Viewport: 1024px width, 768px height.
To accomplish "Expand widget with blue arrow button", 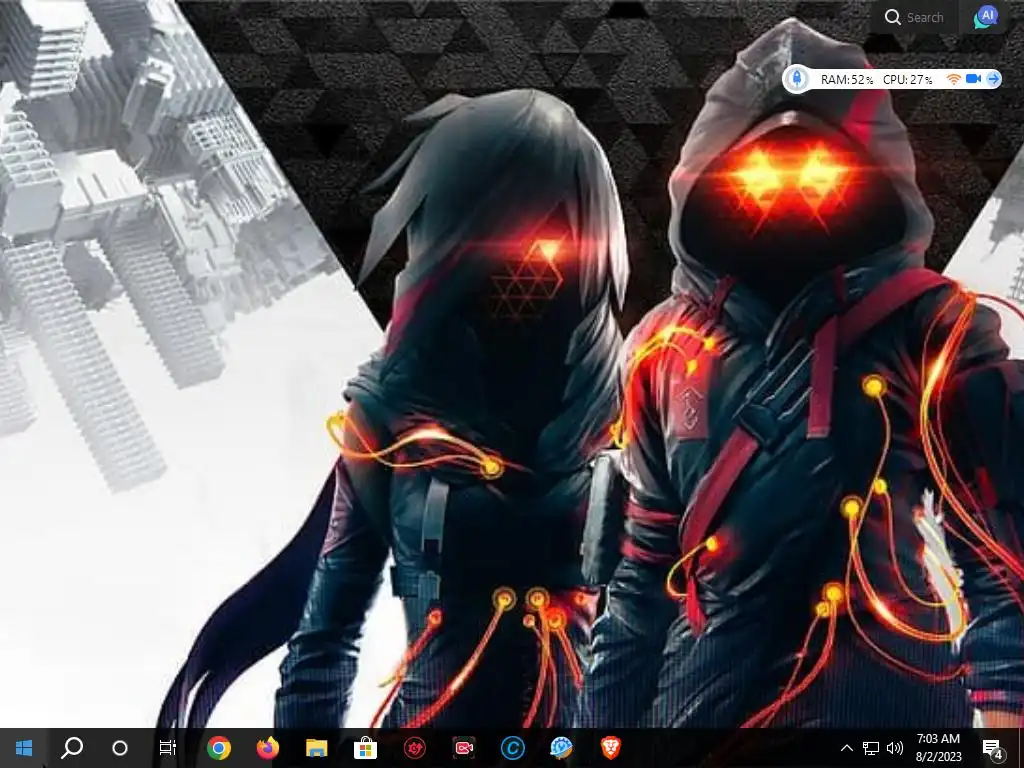I will coord(993,79).
